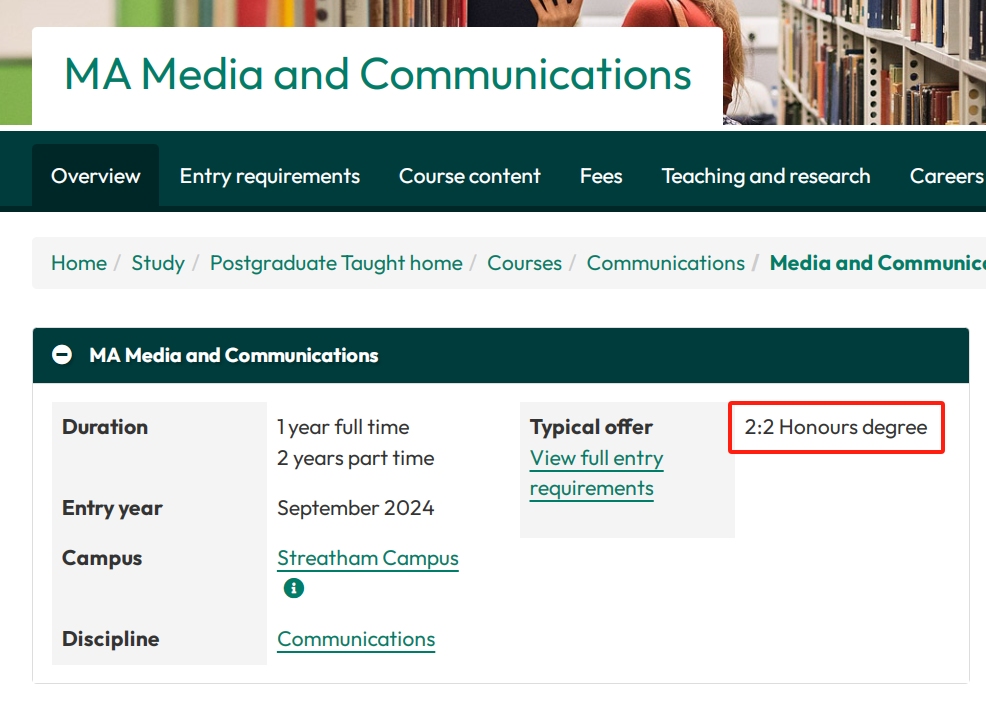Collapse the MA Media and Communications panel
Viewport: 986px width, 707px height.
[x=62, y=355]
